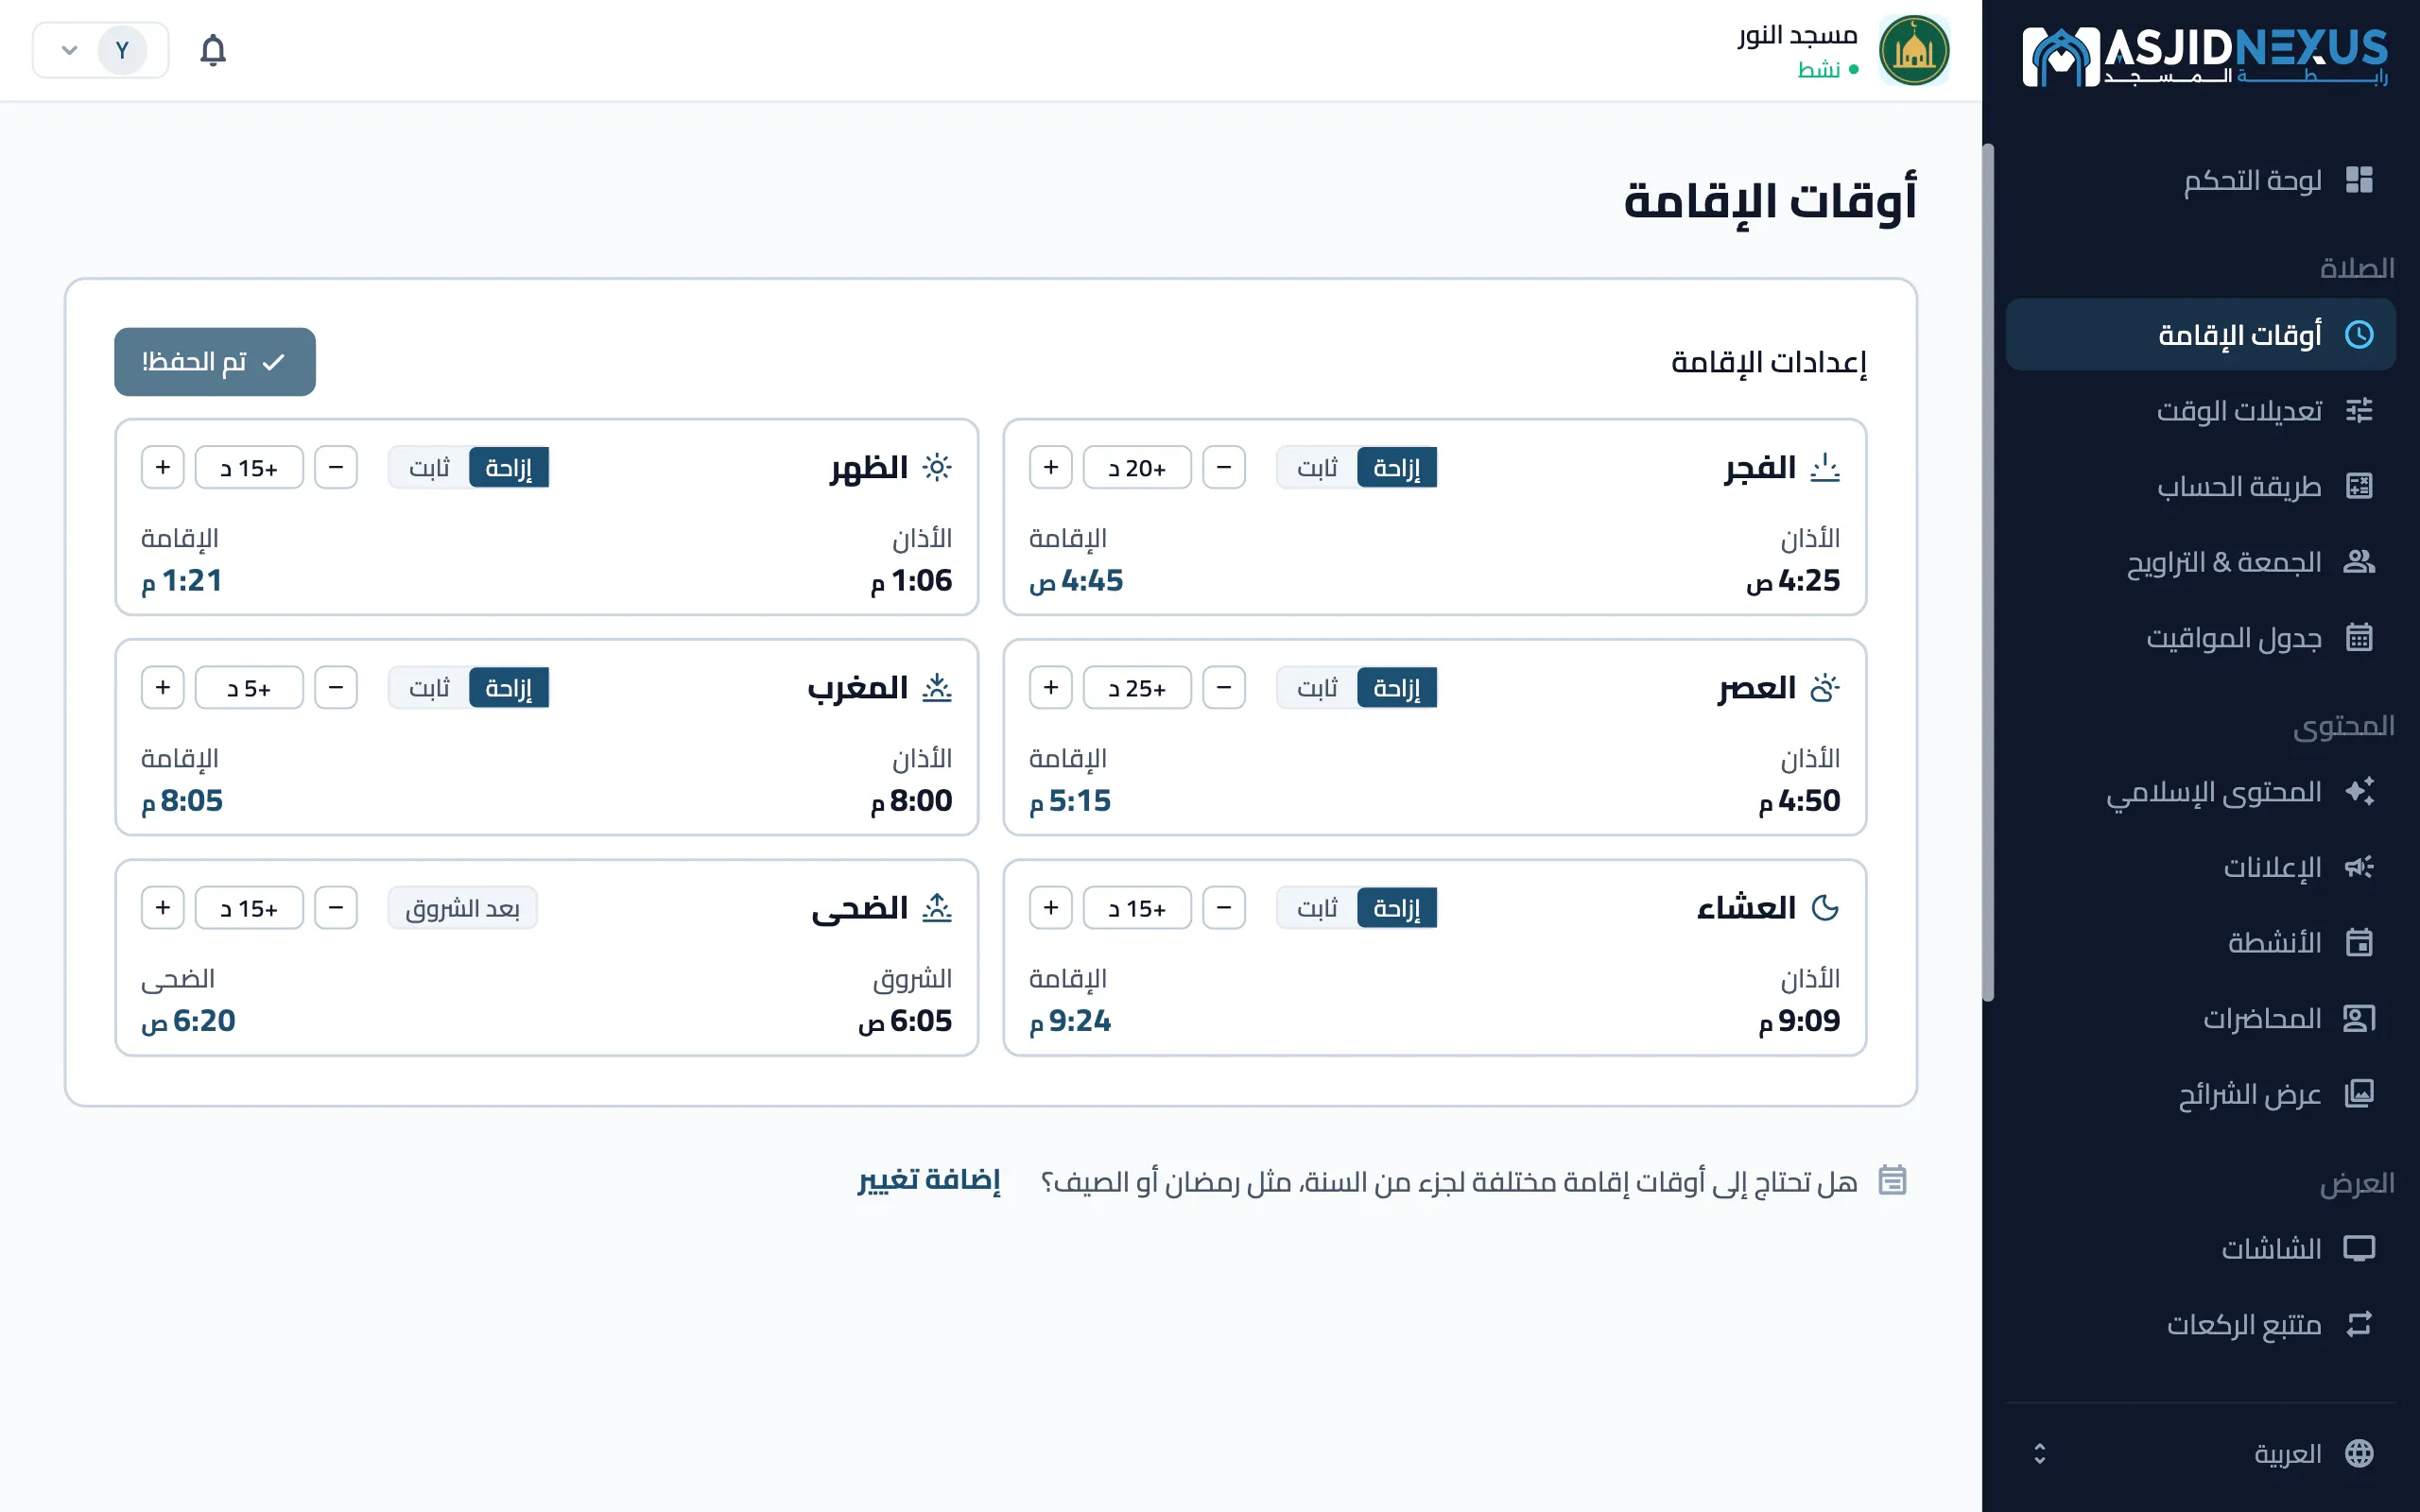The image size is (2420, 1512).
Task: Click the people icon beside الجمعة & التراويح
Action: tap(2359, 562)
